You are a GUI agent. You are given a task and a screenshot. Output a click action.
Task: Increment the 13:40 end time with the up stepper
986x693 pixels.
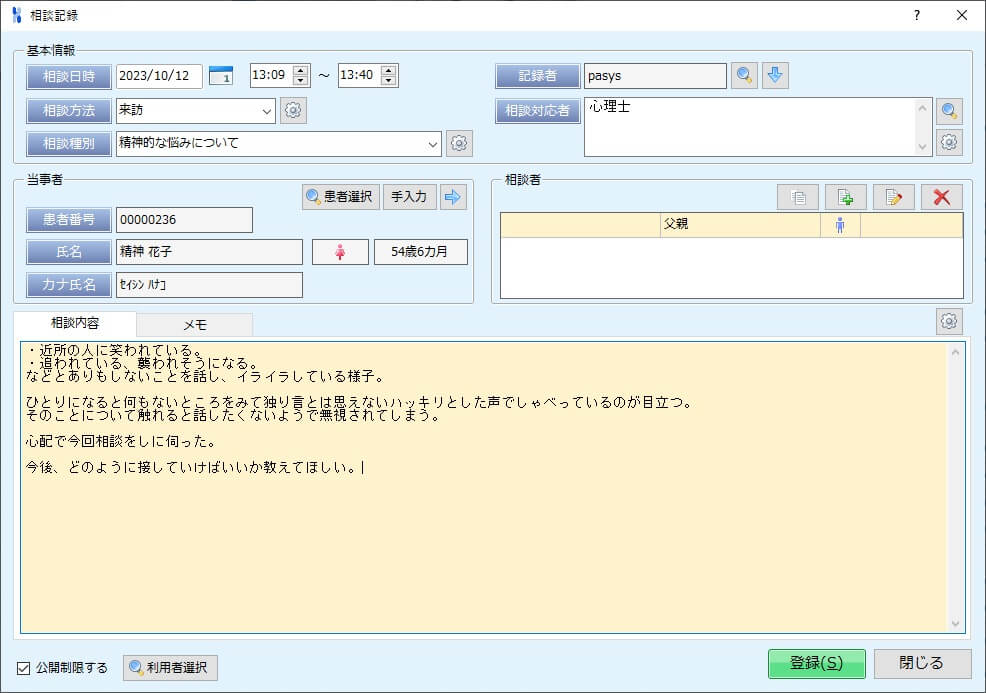[x=390, y=69]
